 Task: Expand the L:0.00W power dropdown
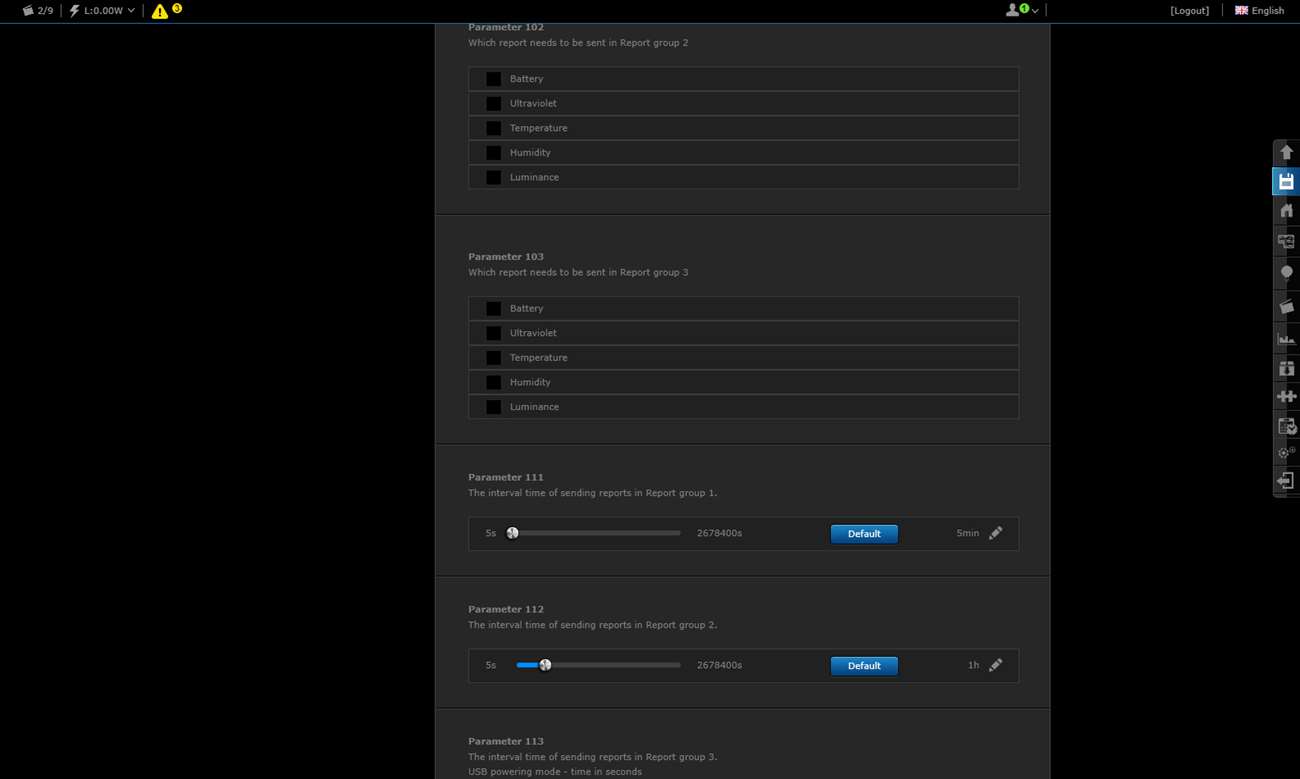point(103,11)
